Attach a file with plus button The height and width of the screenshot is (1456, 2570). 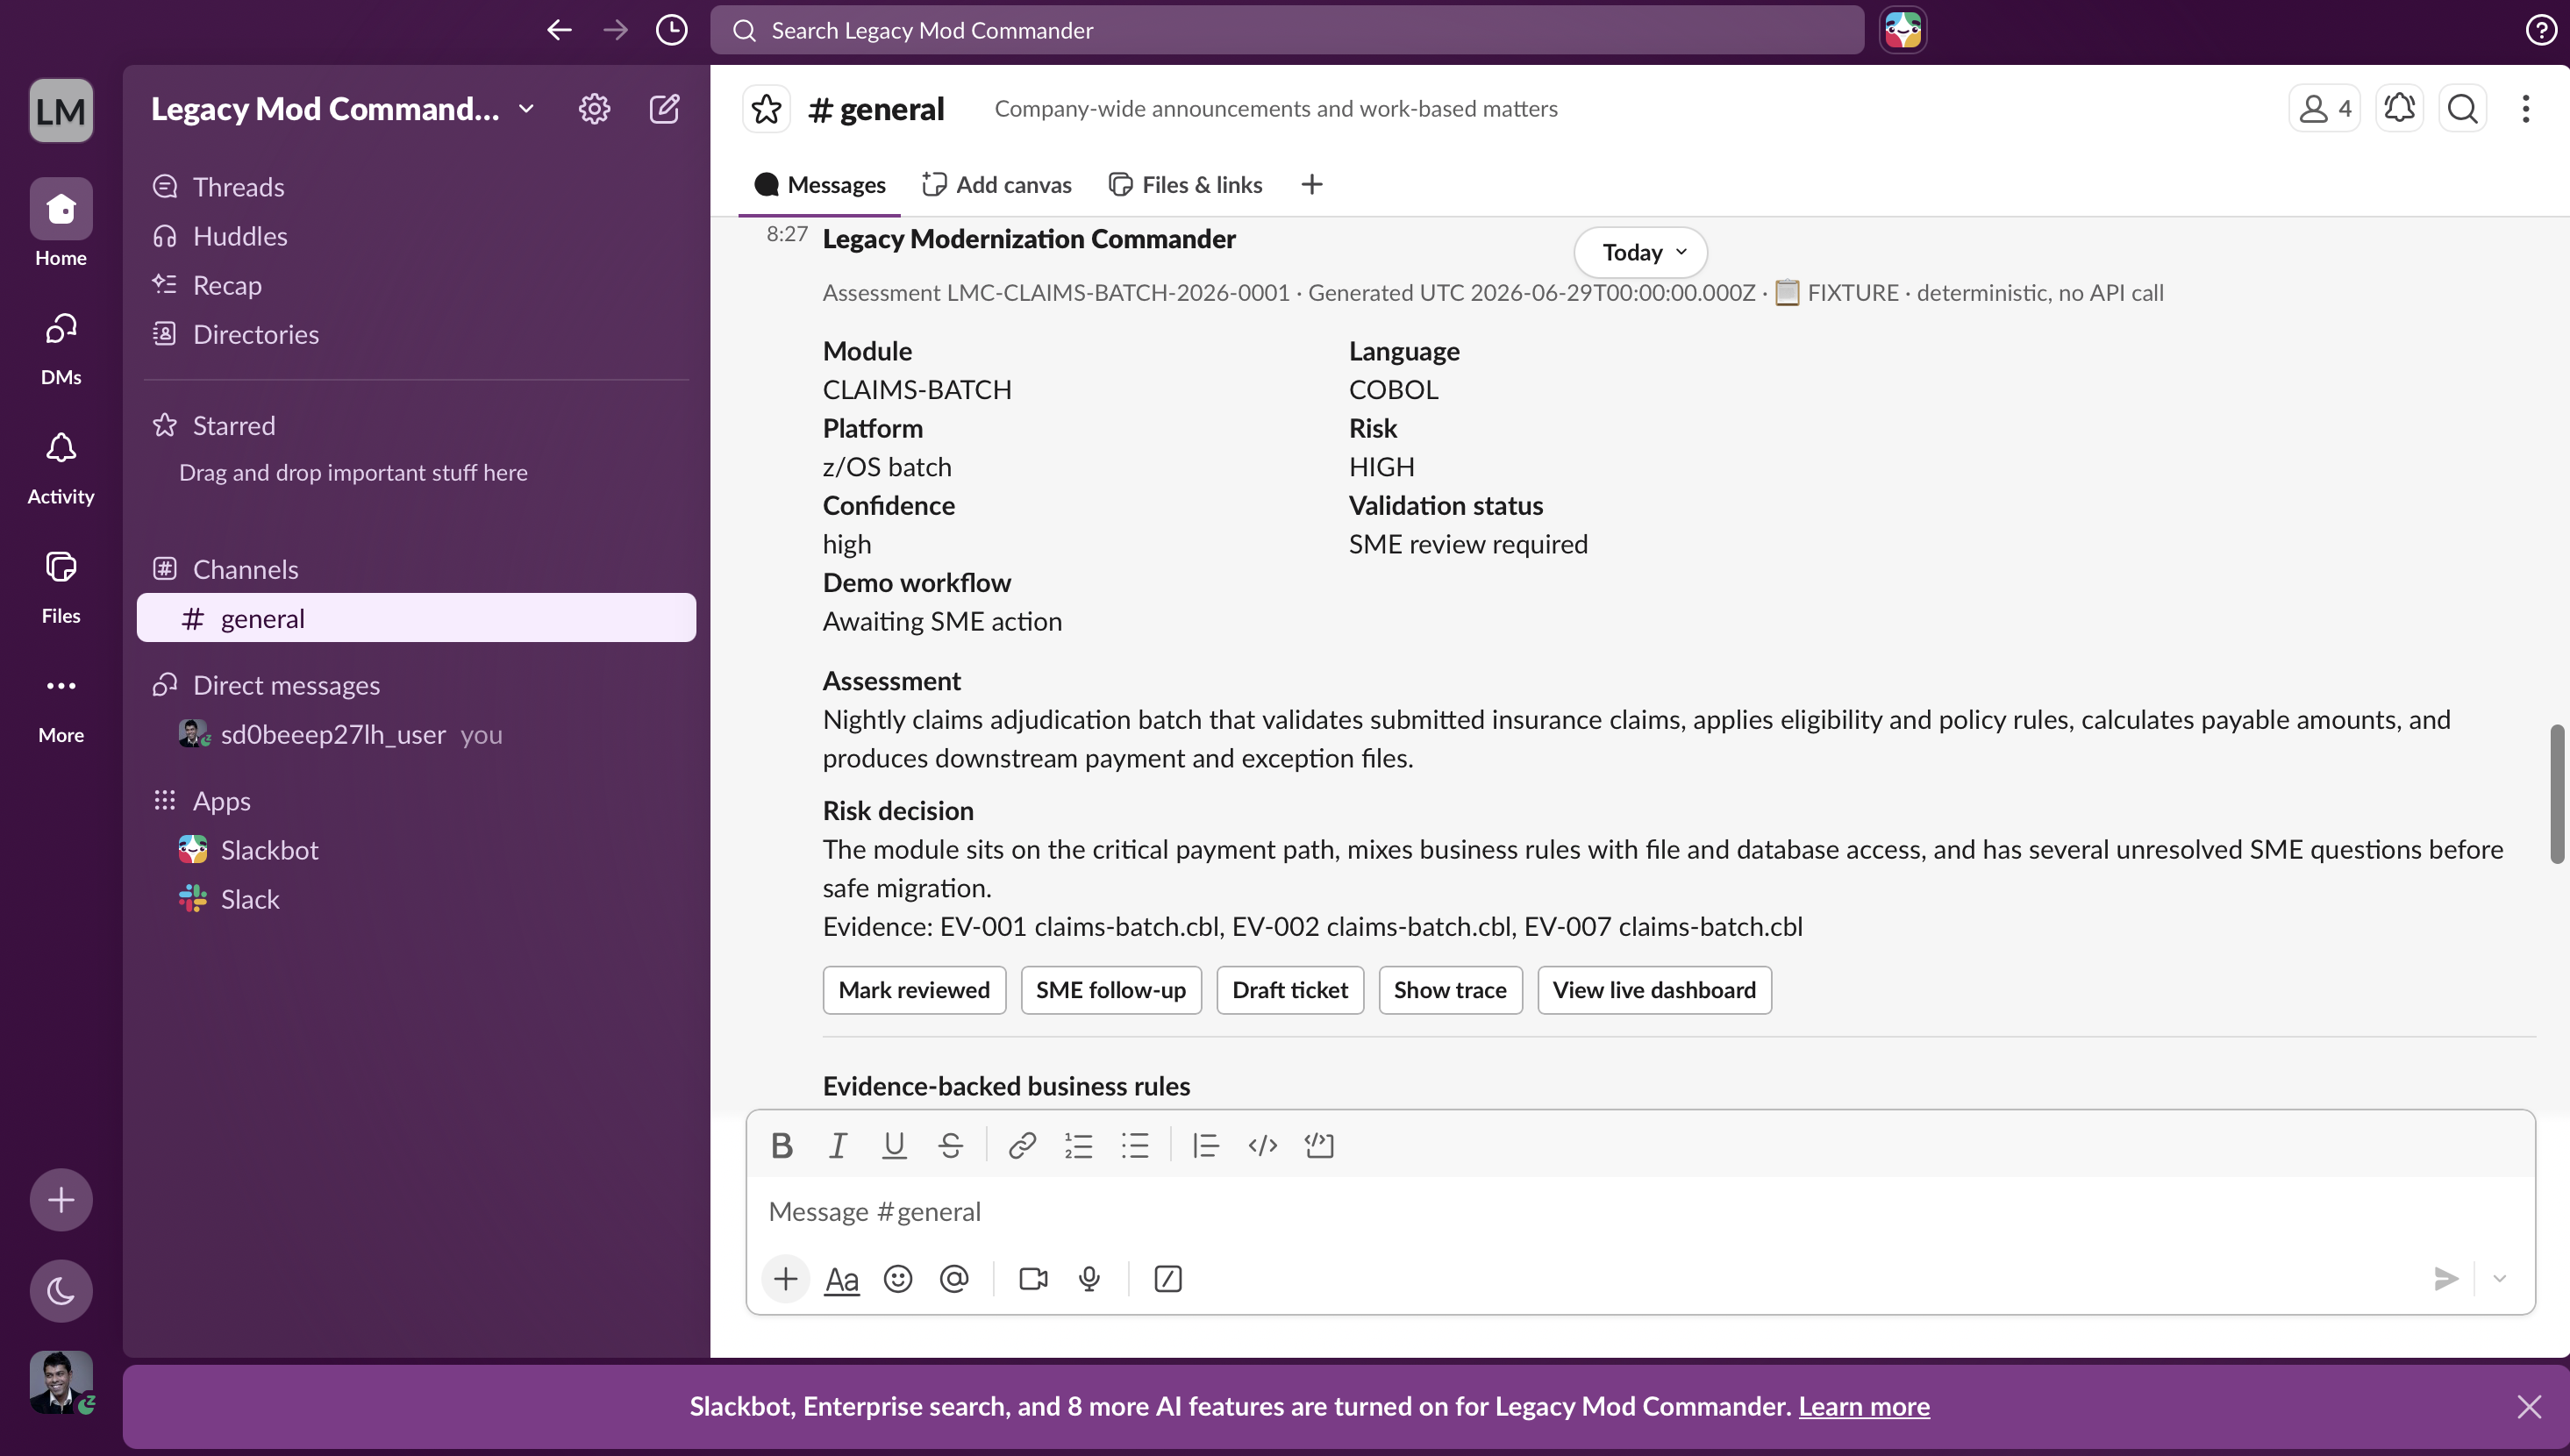[786, 1279]
